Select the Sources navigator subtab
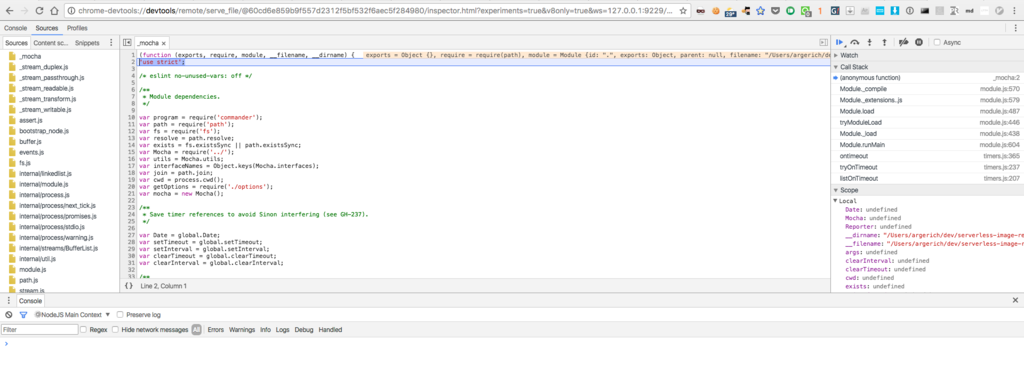 (16, 42)
